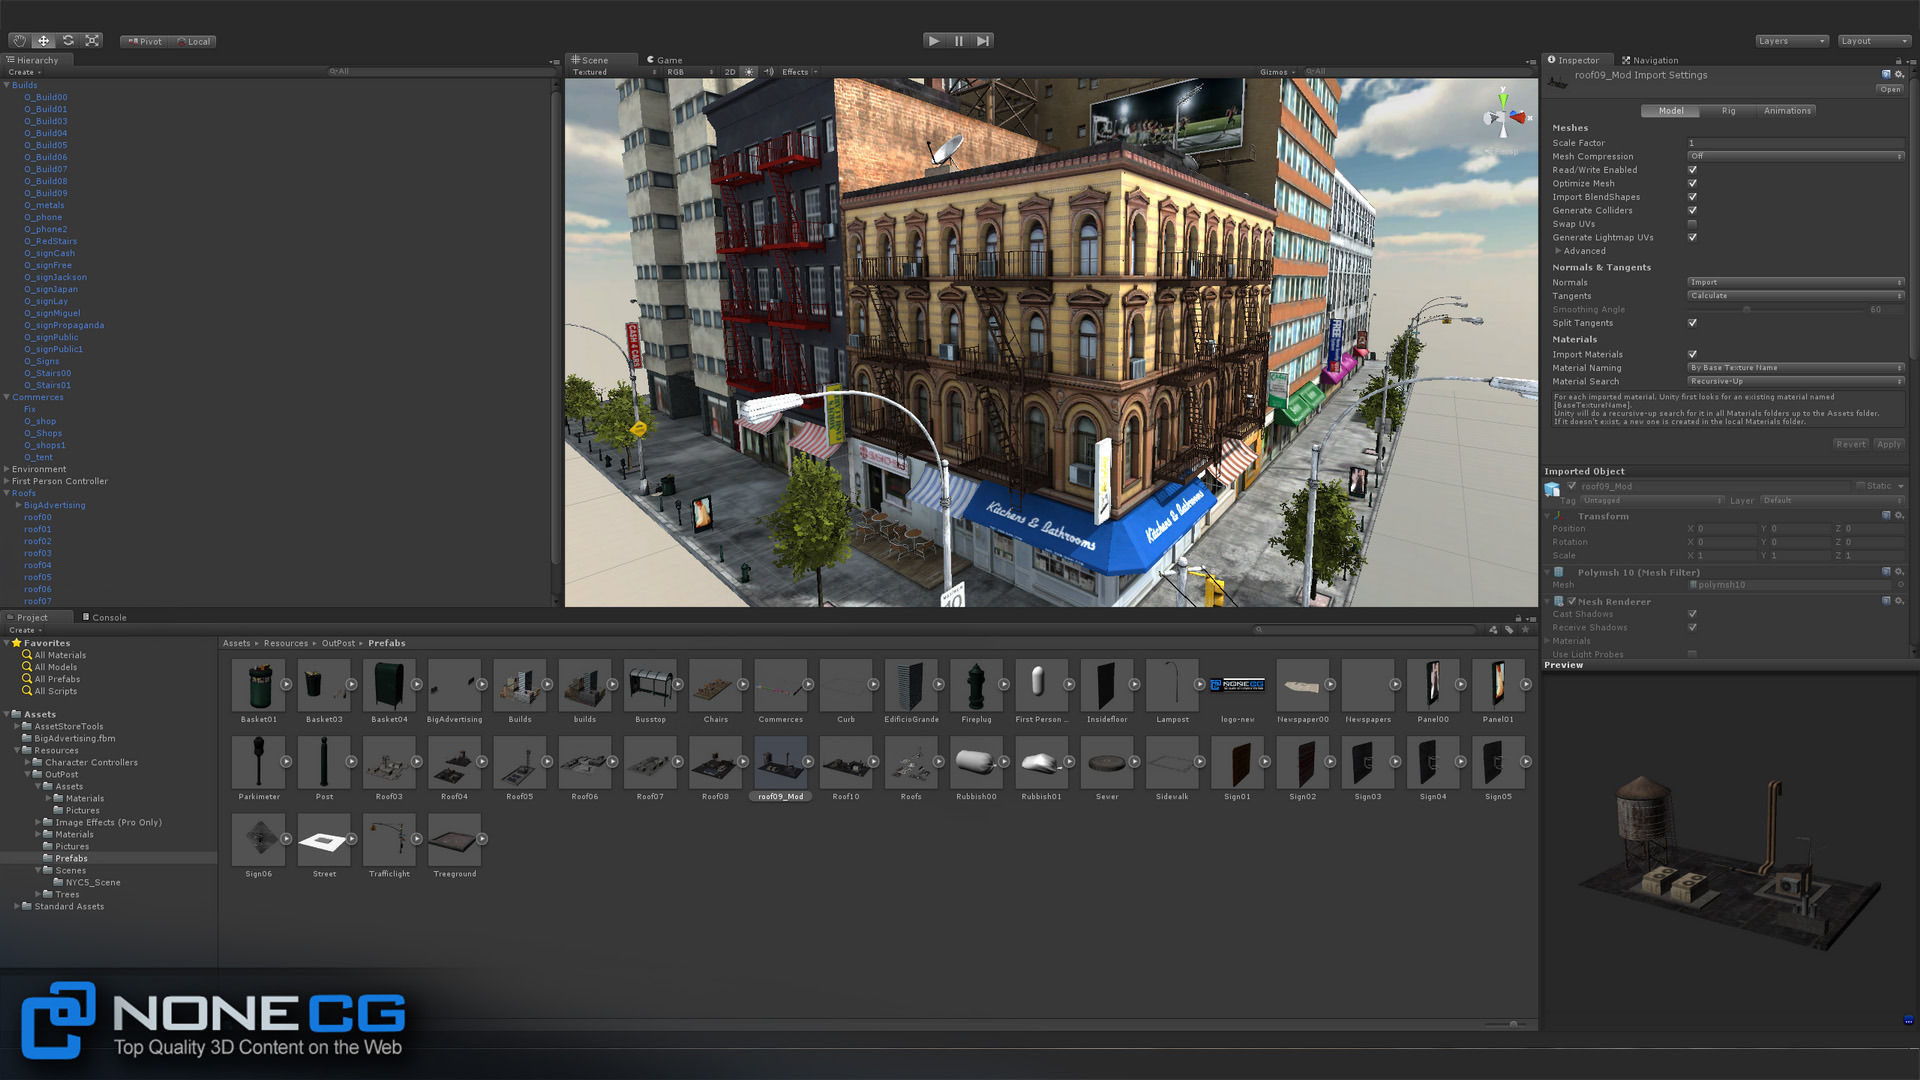Select the Move tool
The height and width of the screenshot is (1080, 1920).
pos(43,41)
